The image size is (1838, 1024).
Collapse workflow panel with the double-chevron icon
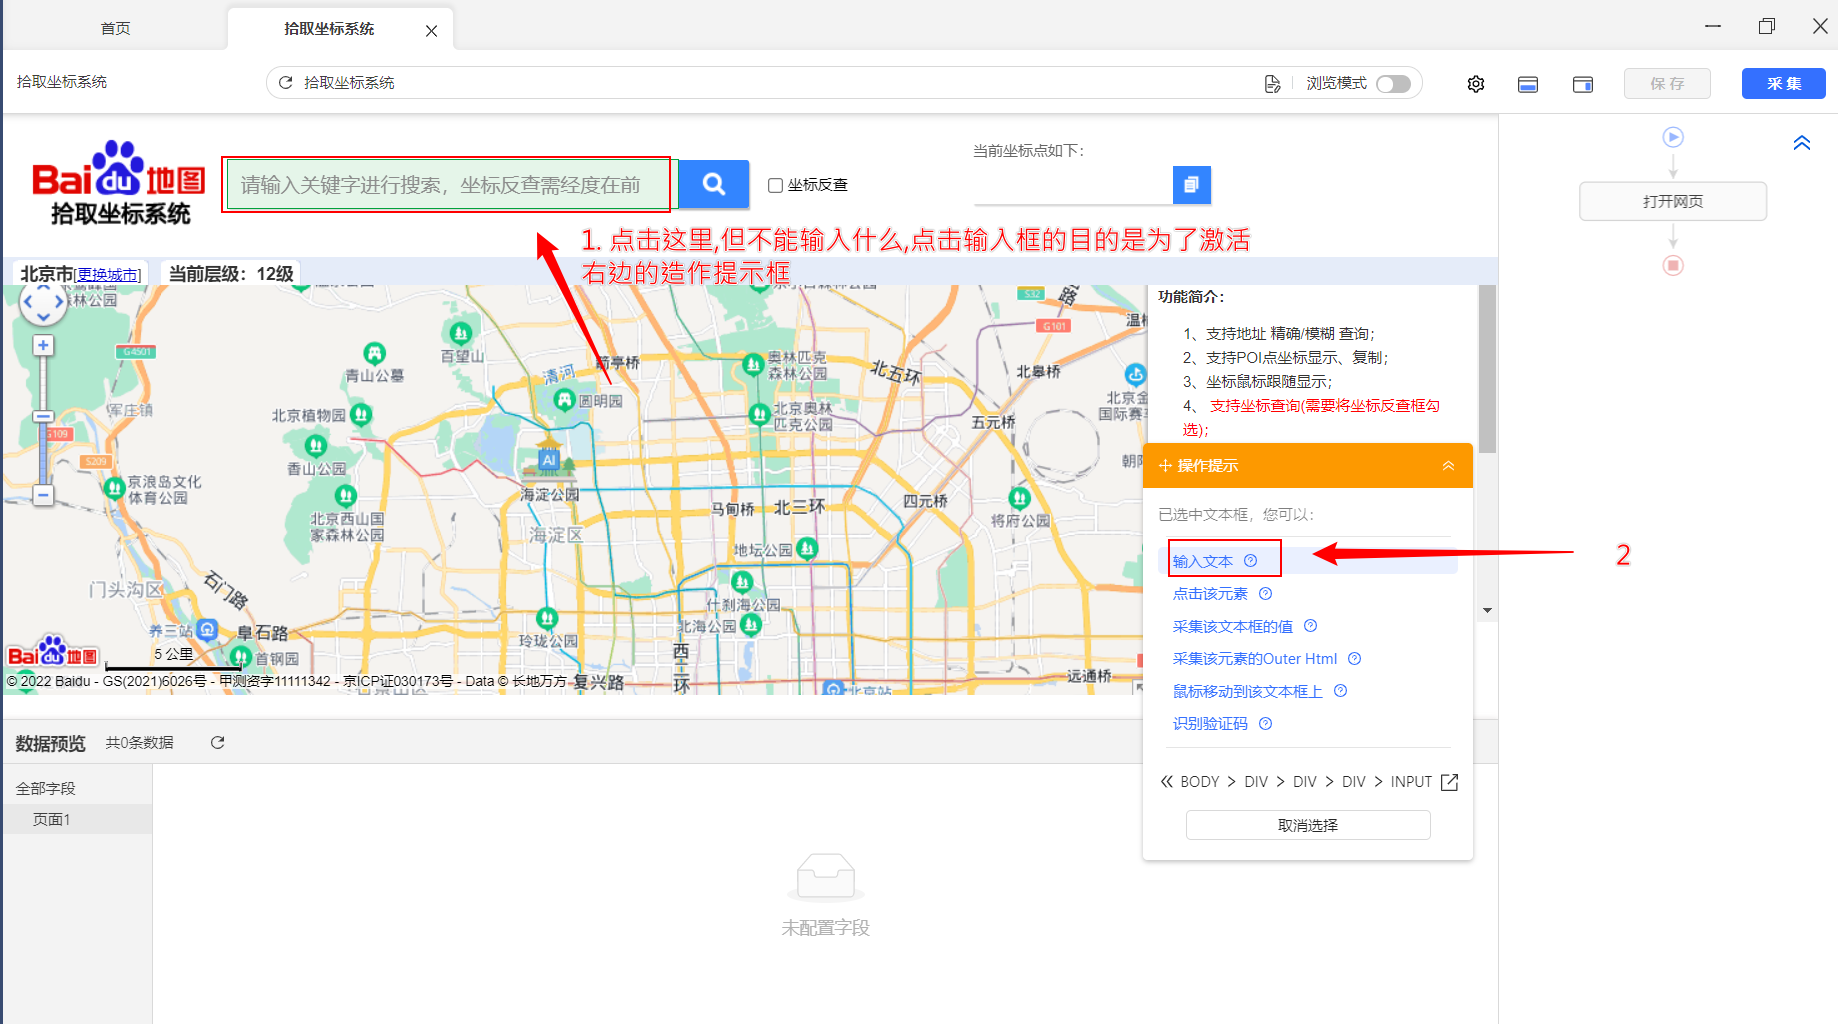tap(1802, 143)
